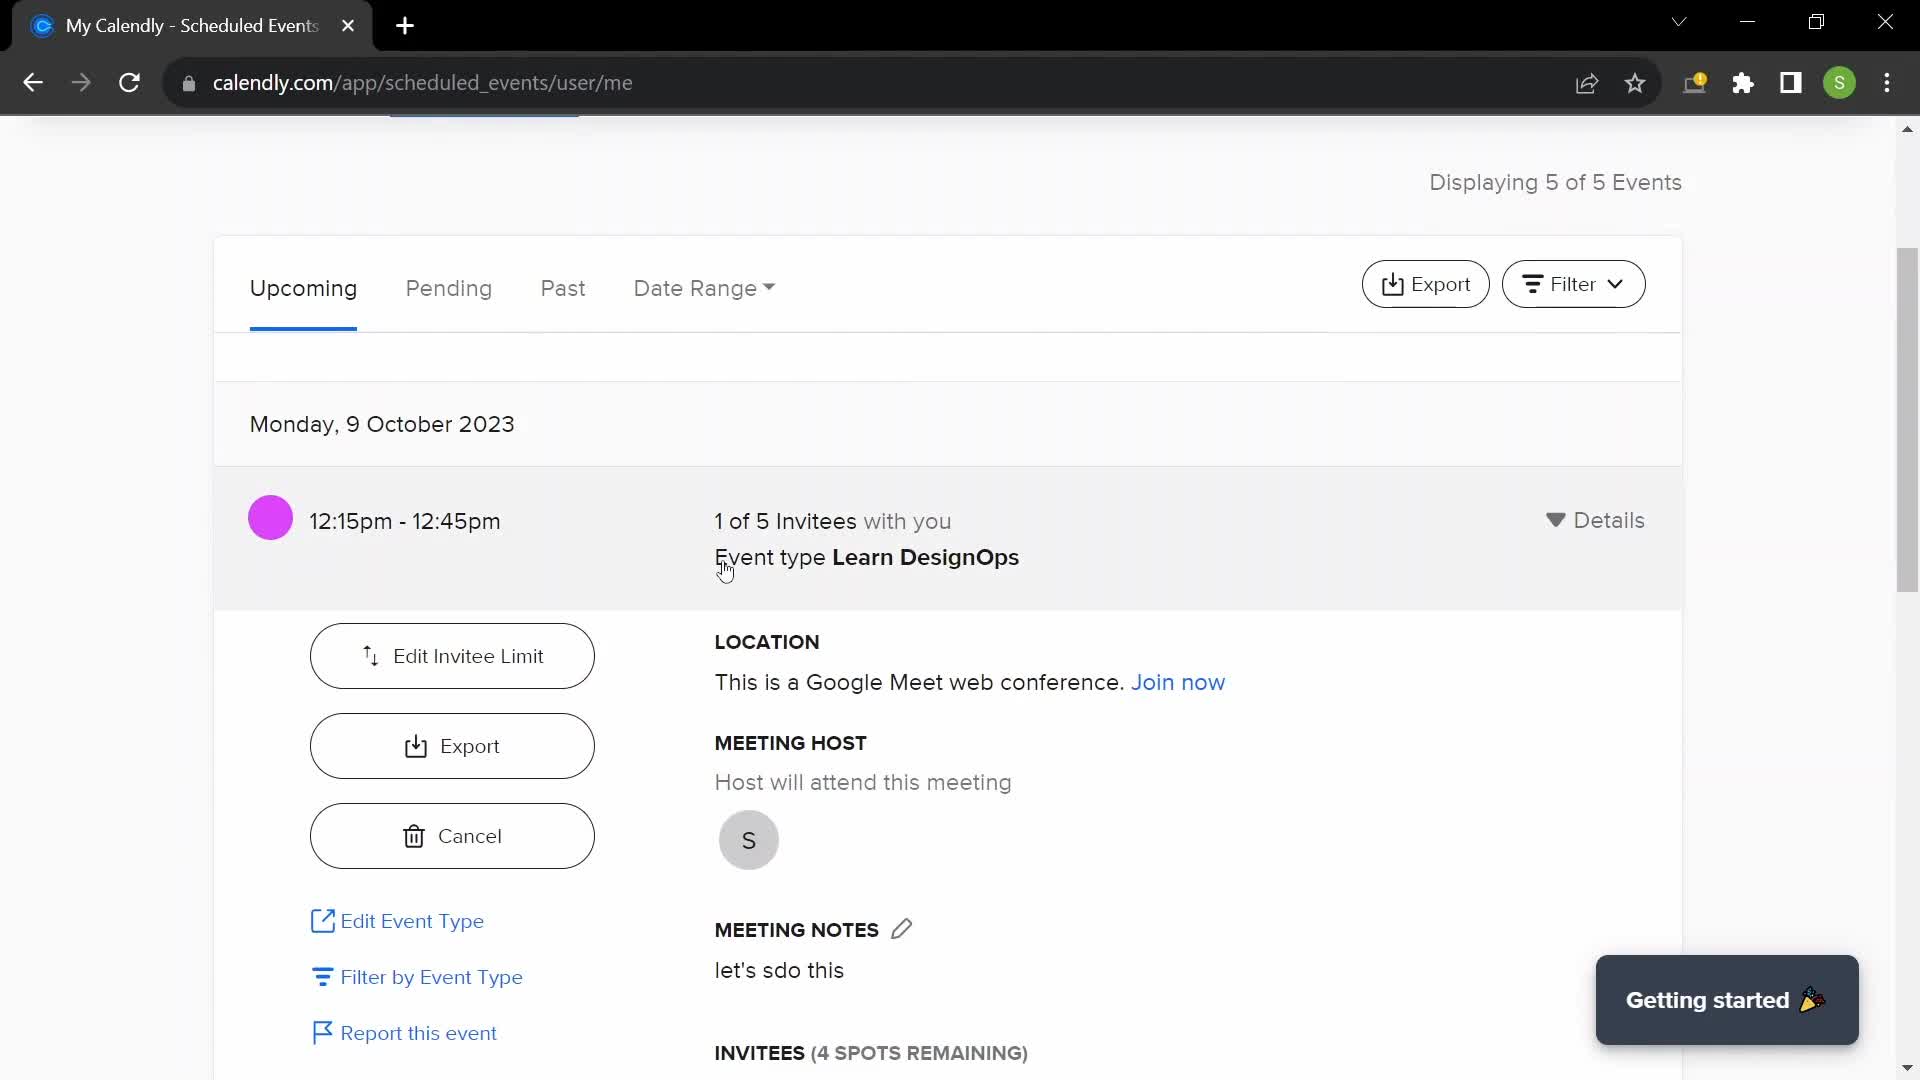The height and width of the screenshot is (1080, 1920).
Task: Open the tab search chevron
Action: tap(1679, 22)
